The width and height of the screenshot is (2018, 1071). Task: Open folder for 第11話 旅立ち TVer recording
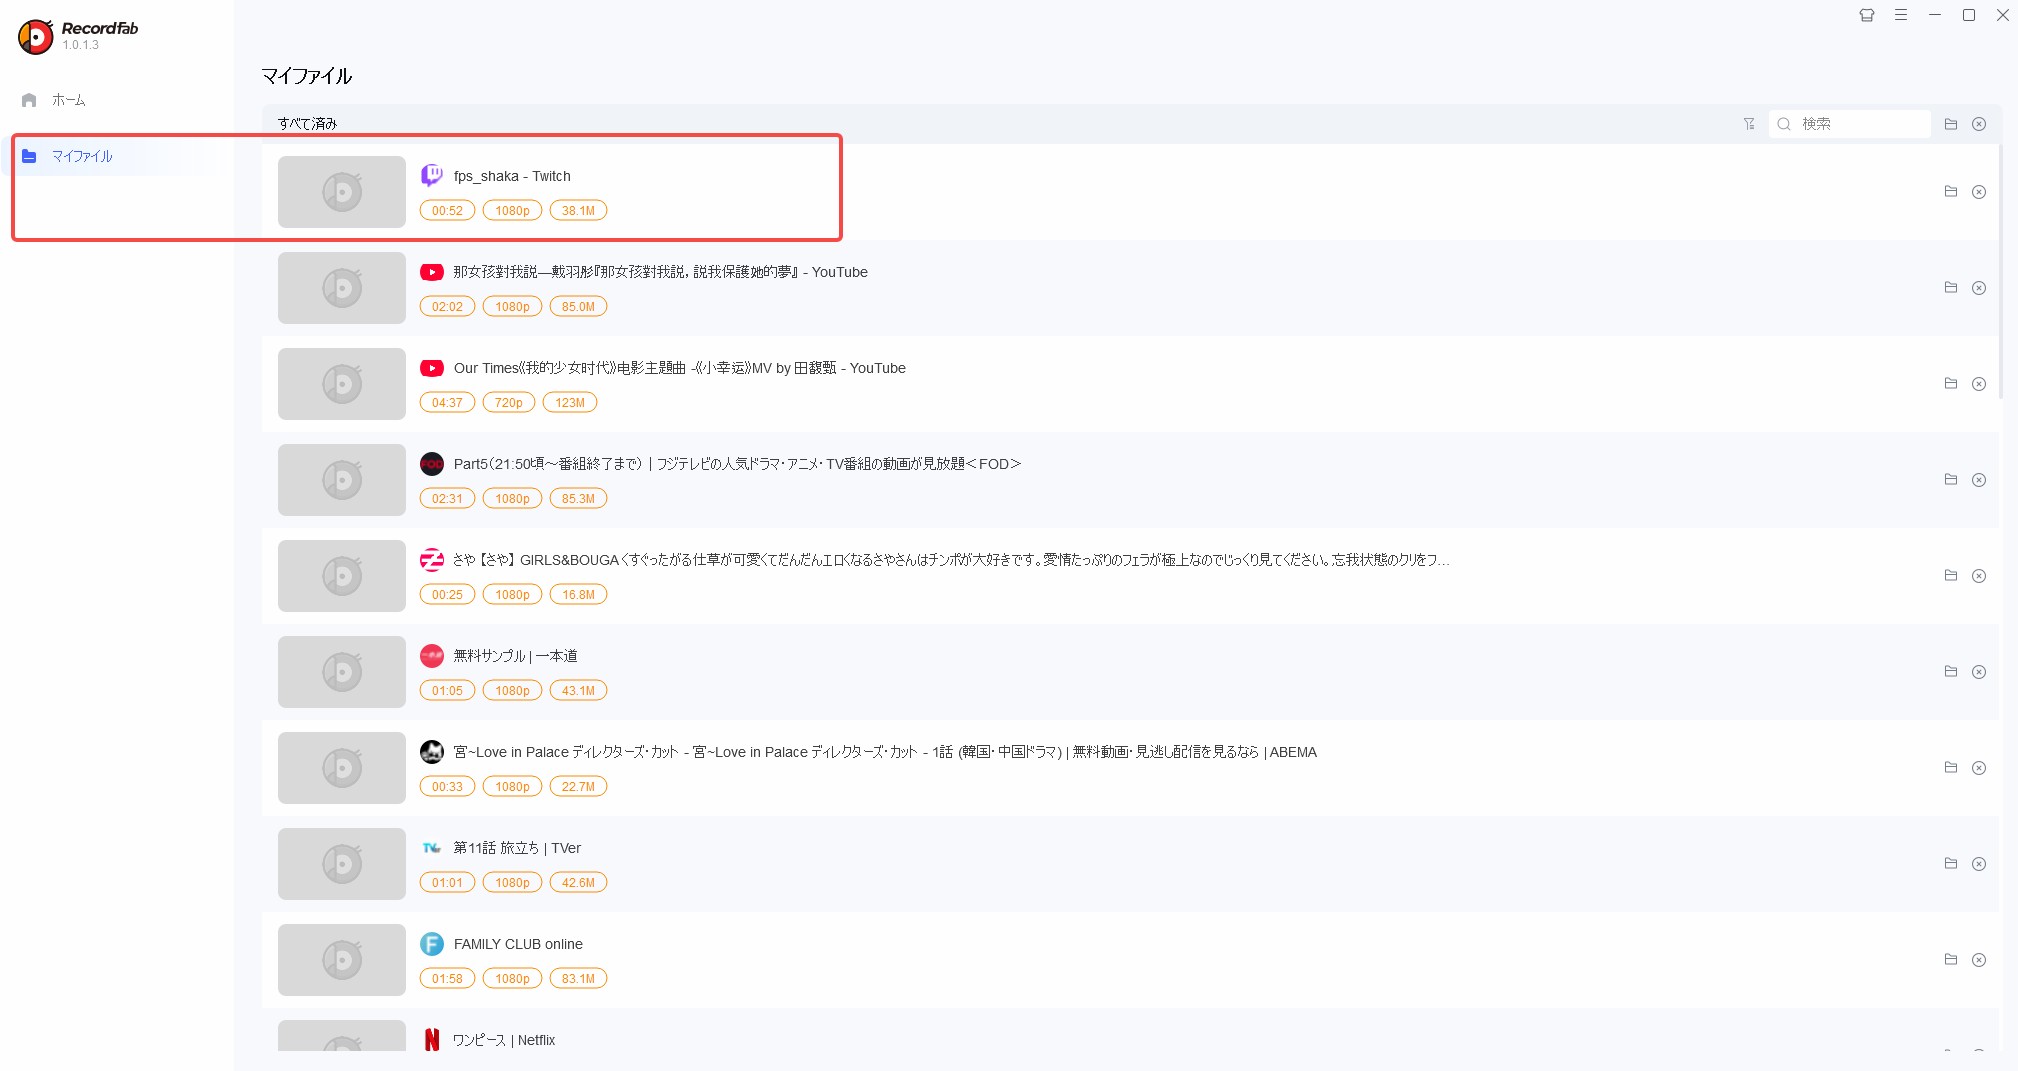(x=1950, y=863)
